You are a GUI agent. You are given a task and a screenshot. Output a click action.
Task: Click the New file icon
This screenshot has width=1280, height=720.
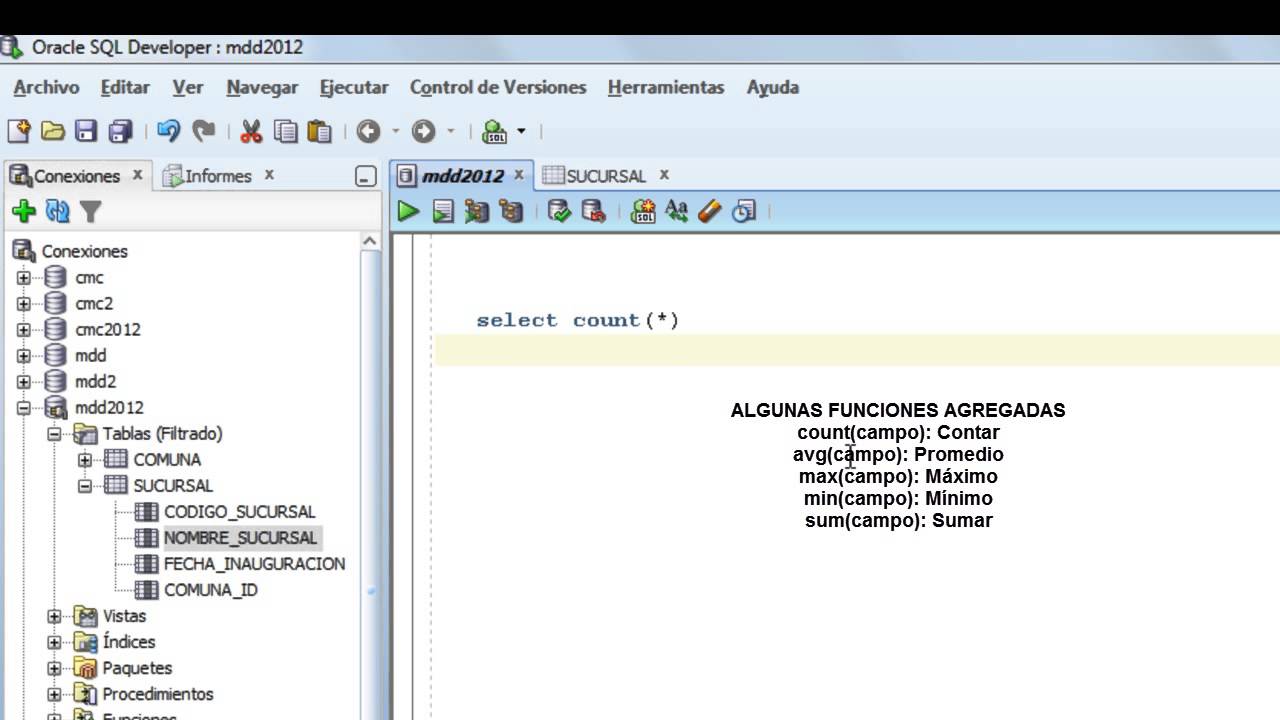coord(19,131)
